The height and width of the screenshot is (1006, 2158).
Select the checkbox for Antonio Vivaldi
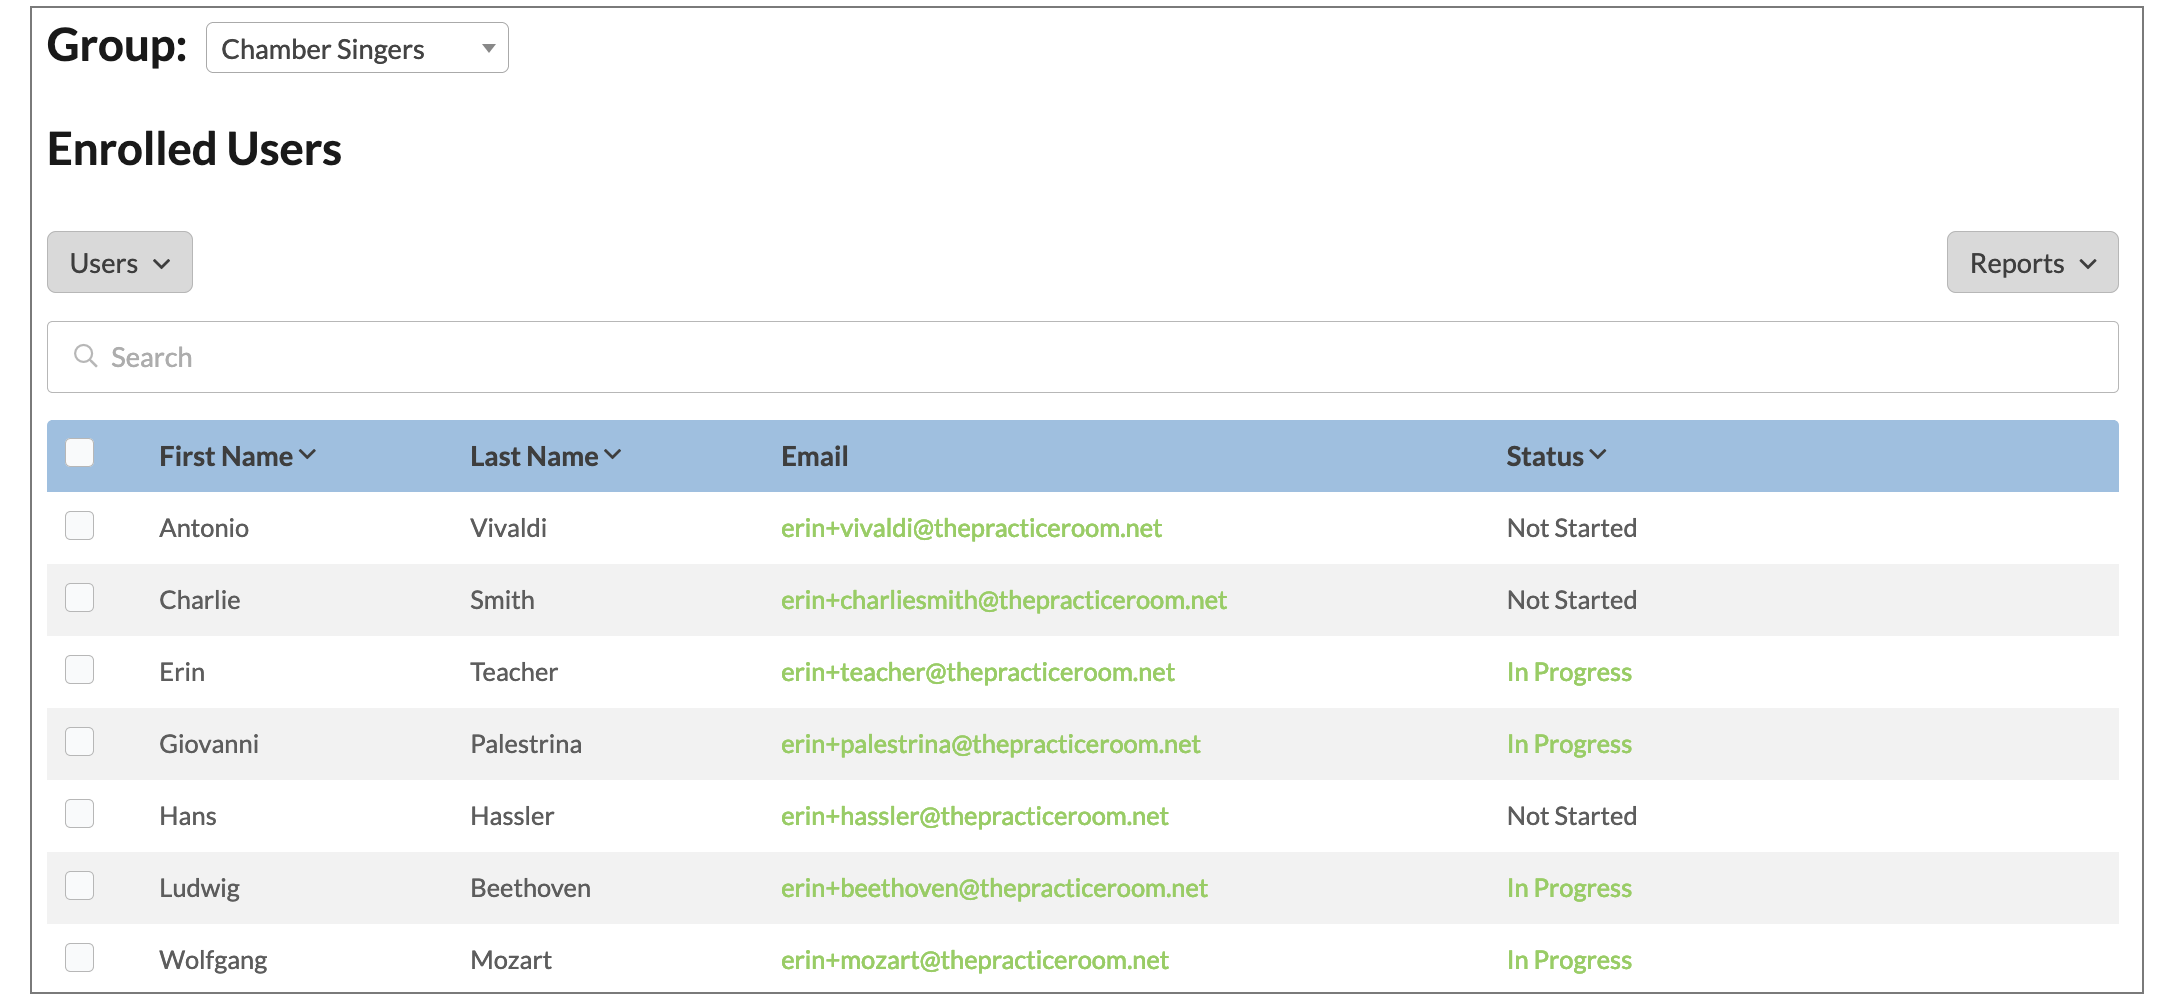click(80, 526)
